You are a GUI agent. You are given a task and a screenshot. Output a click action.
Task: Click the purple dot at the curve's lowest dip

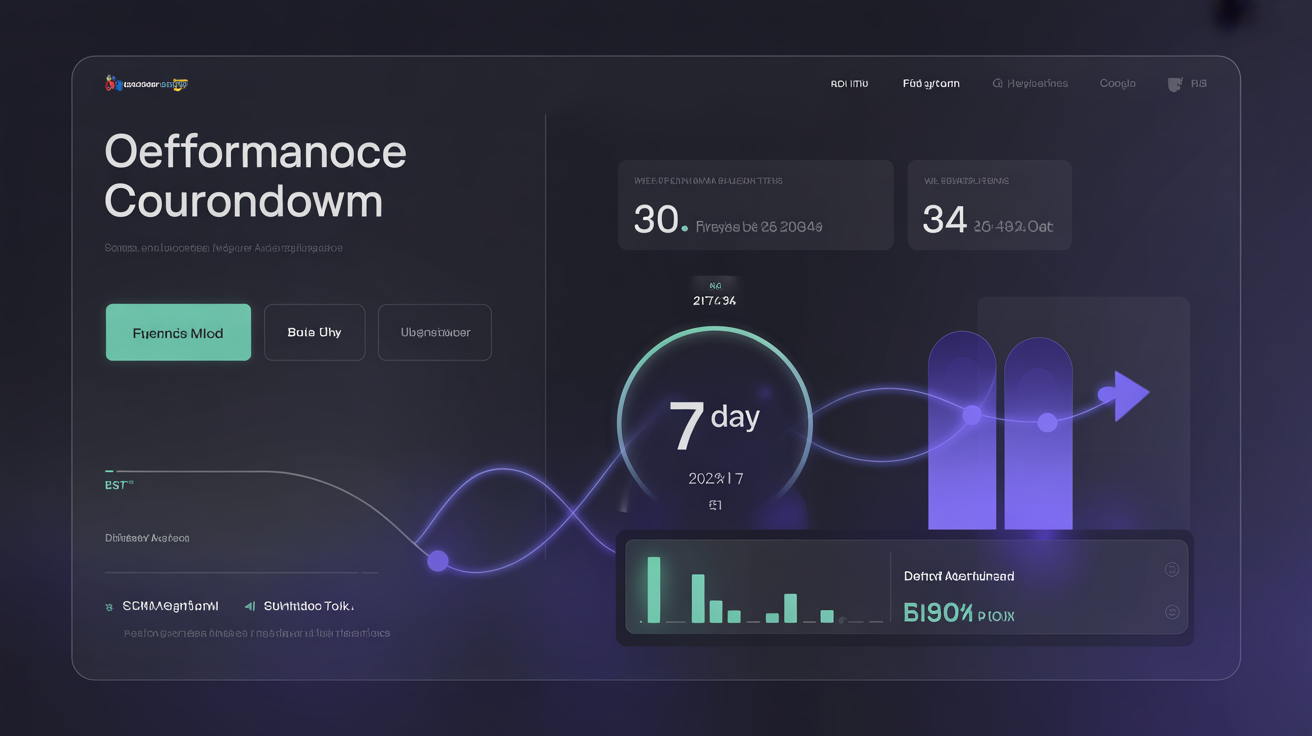pos(438,561)
